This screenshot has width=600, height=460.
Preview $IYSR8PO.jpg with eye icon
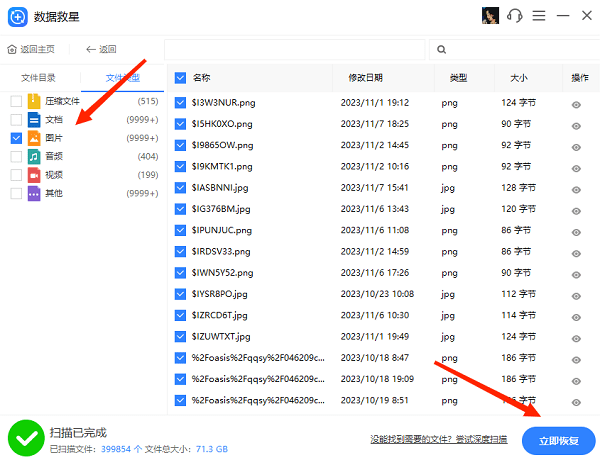(576, 296)
